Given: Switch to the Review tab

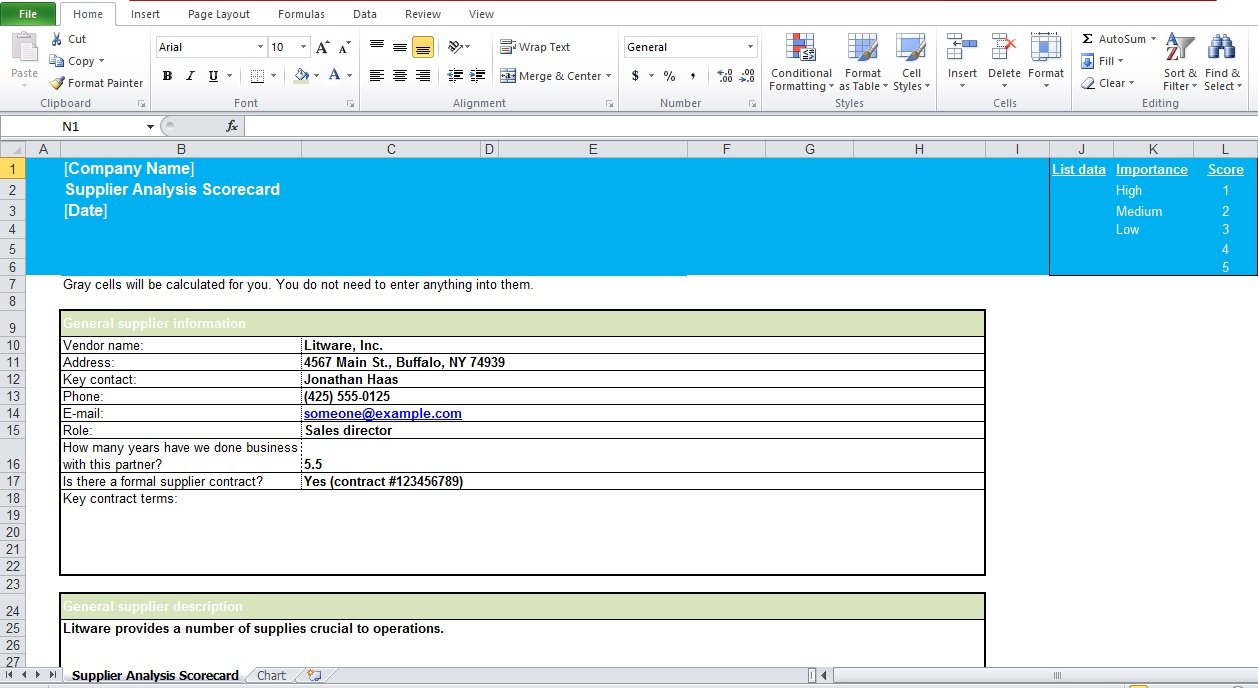Looking at the screenshot, I should click(x=423, y=14).
